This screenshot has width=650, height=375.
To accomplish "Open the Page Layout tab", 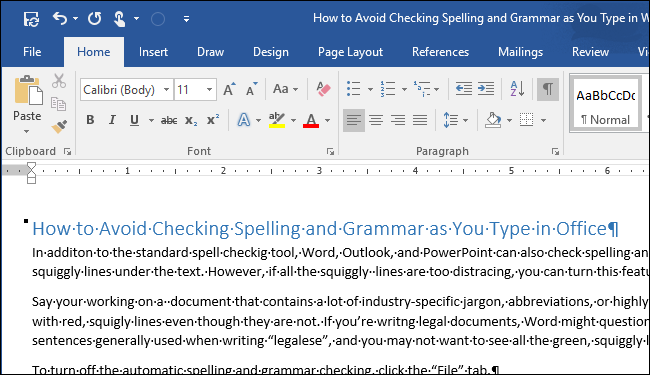I will [x=350, y=52].
